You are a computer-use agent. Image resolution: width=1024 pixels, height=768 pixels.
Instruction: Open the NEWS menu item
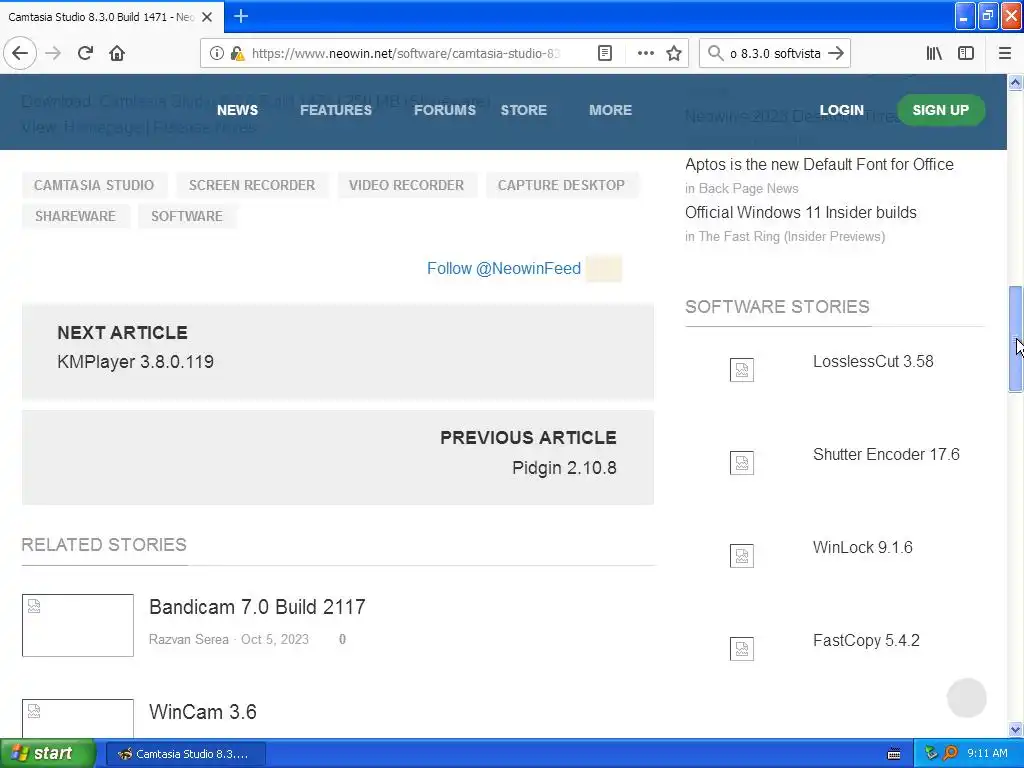(237, 110)
